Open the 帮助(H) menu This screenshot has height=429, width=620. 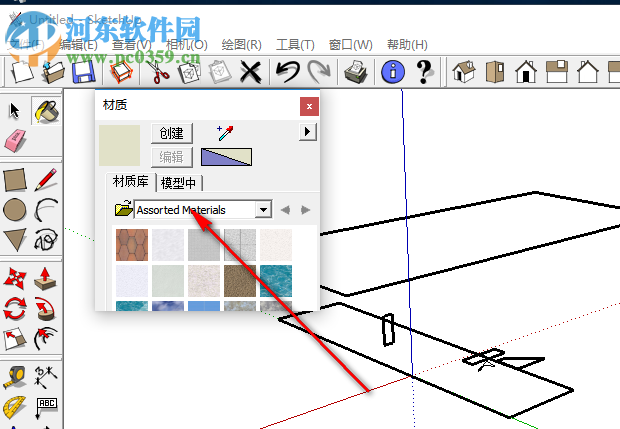(407, 45)
